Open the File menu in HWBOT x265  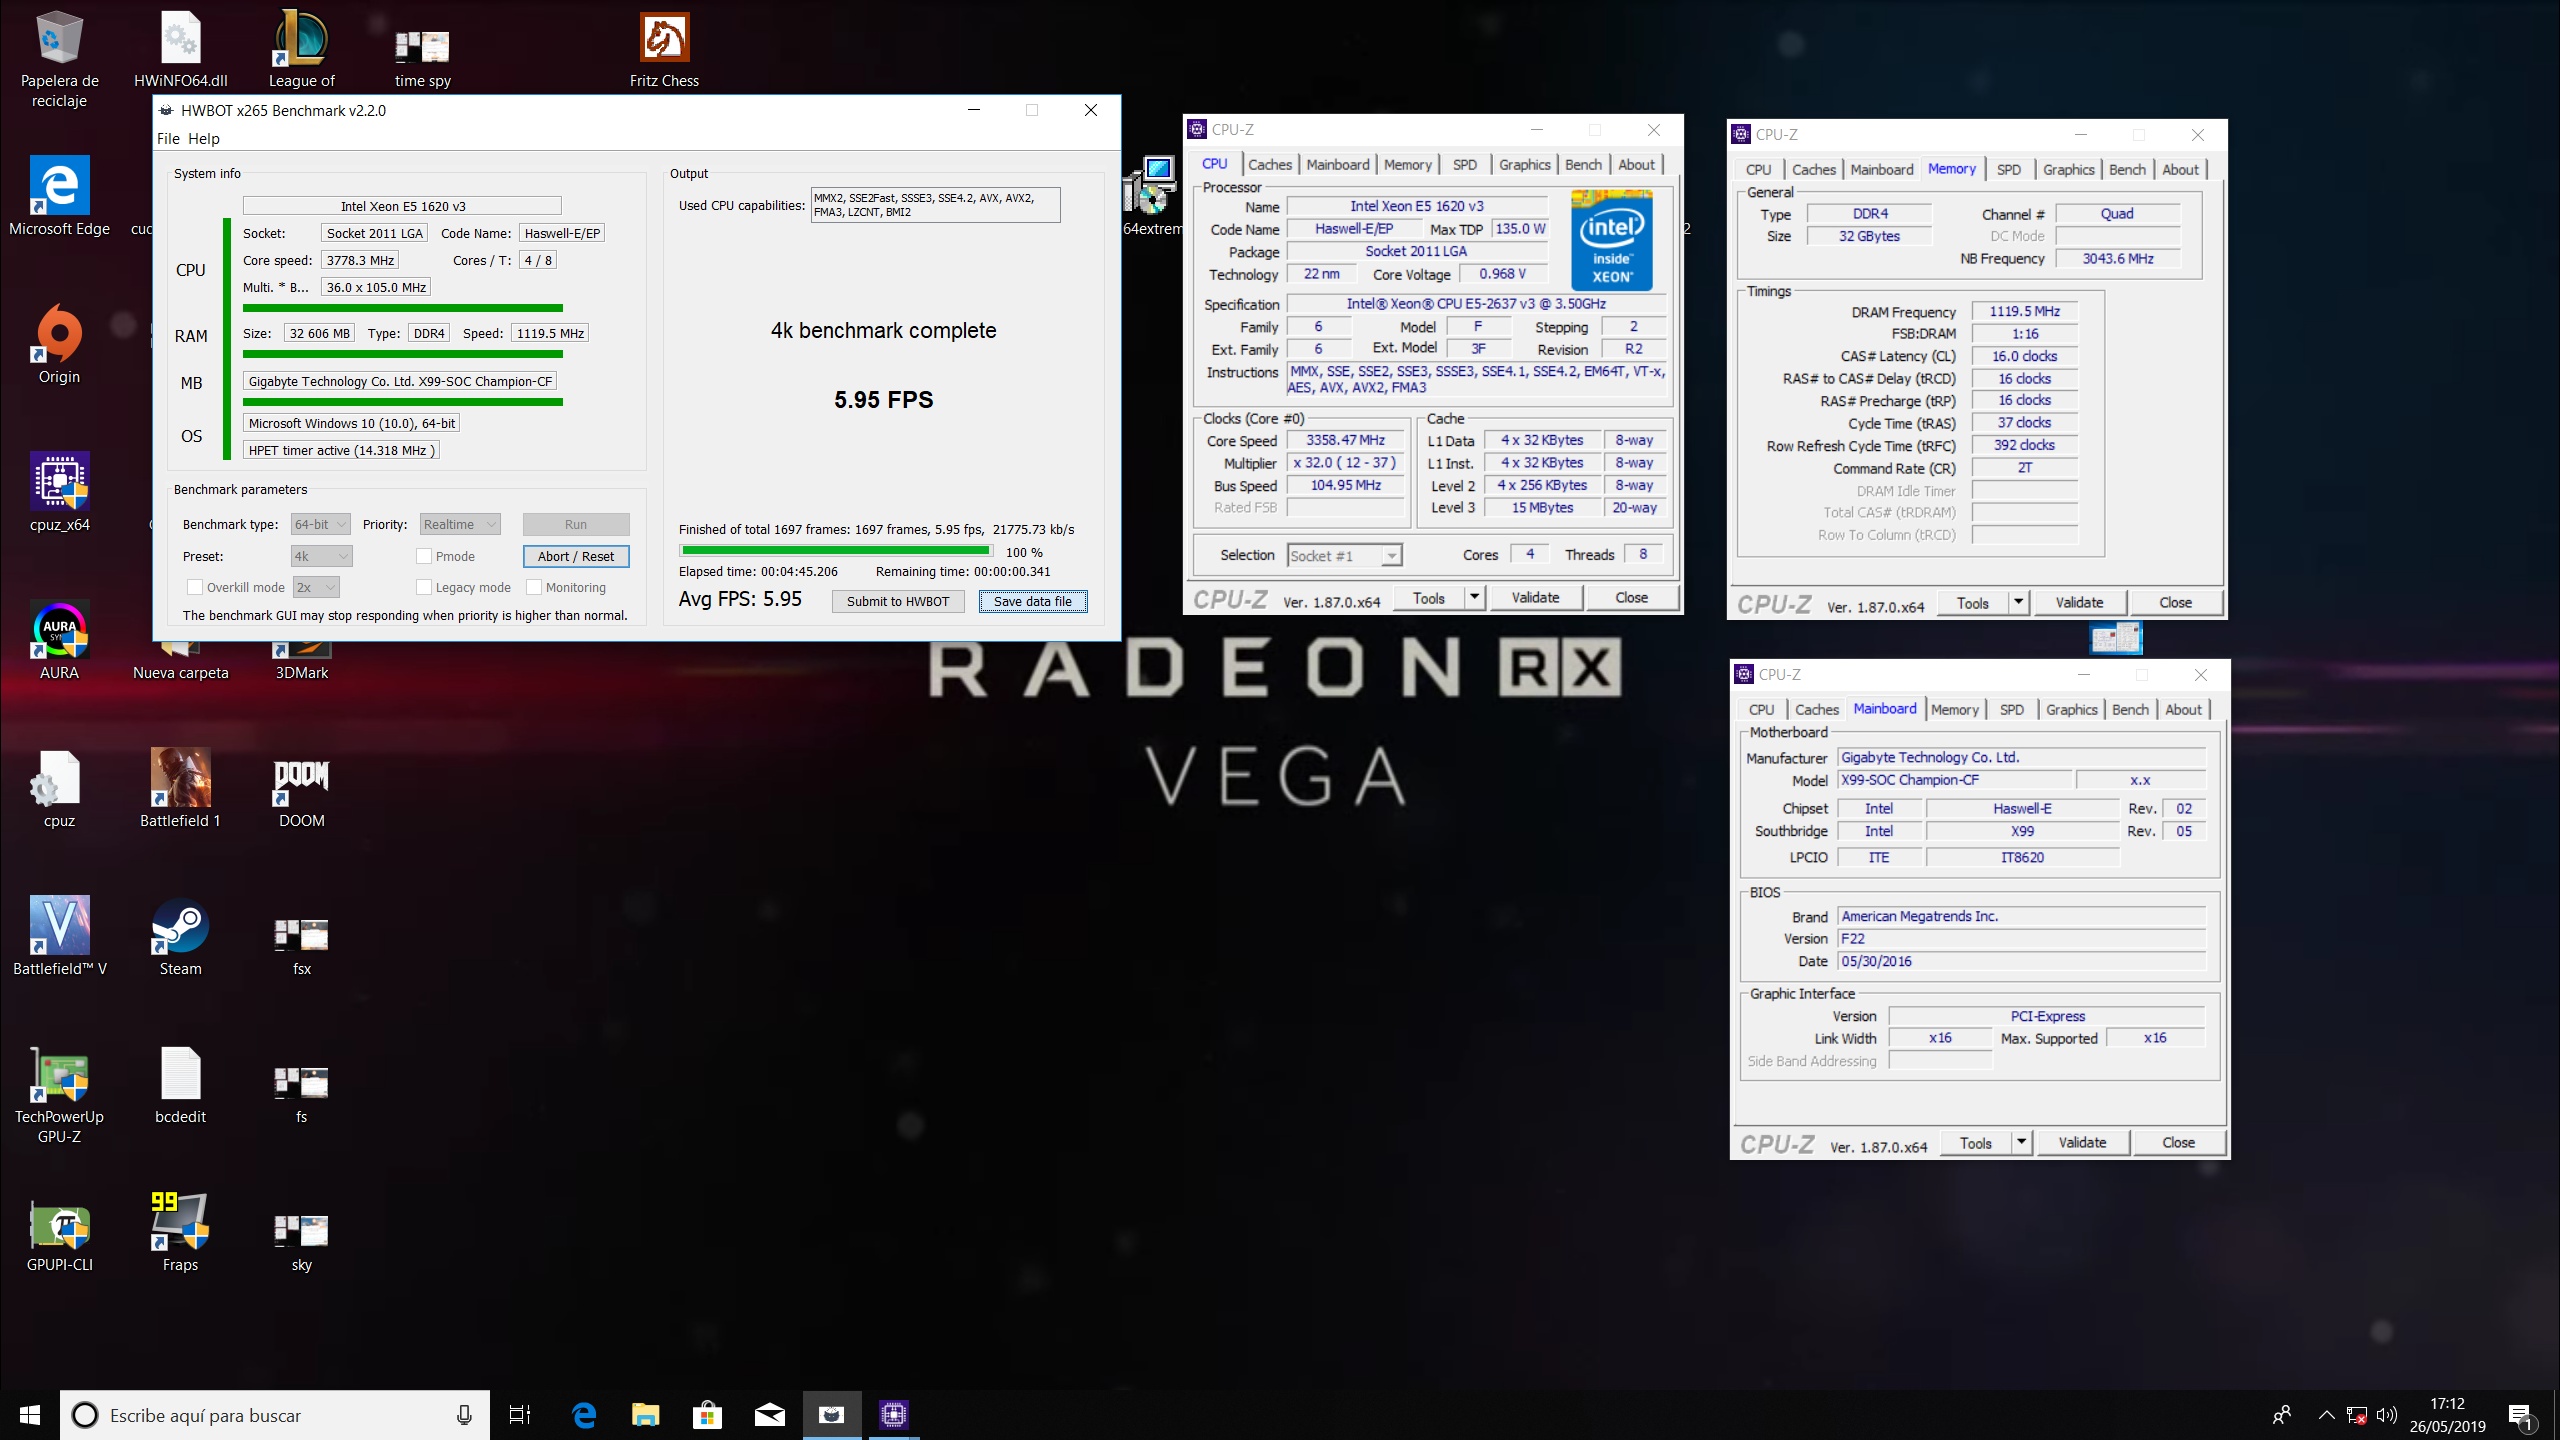(168, 138)
